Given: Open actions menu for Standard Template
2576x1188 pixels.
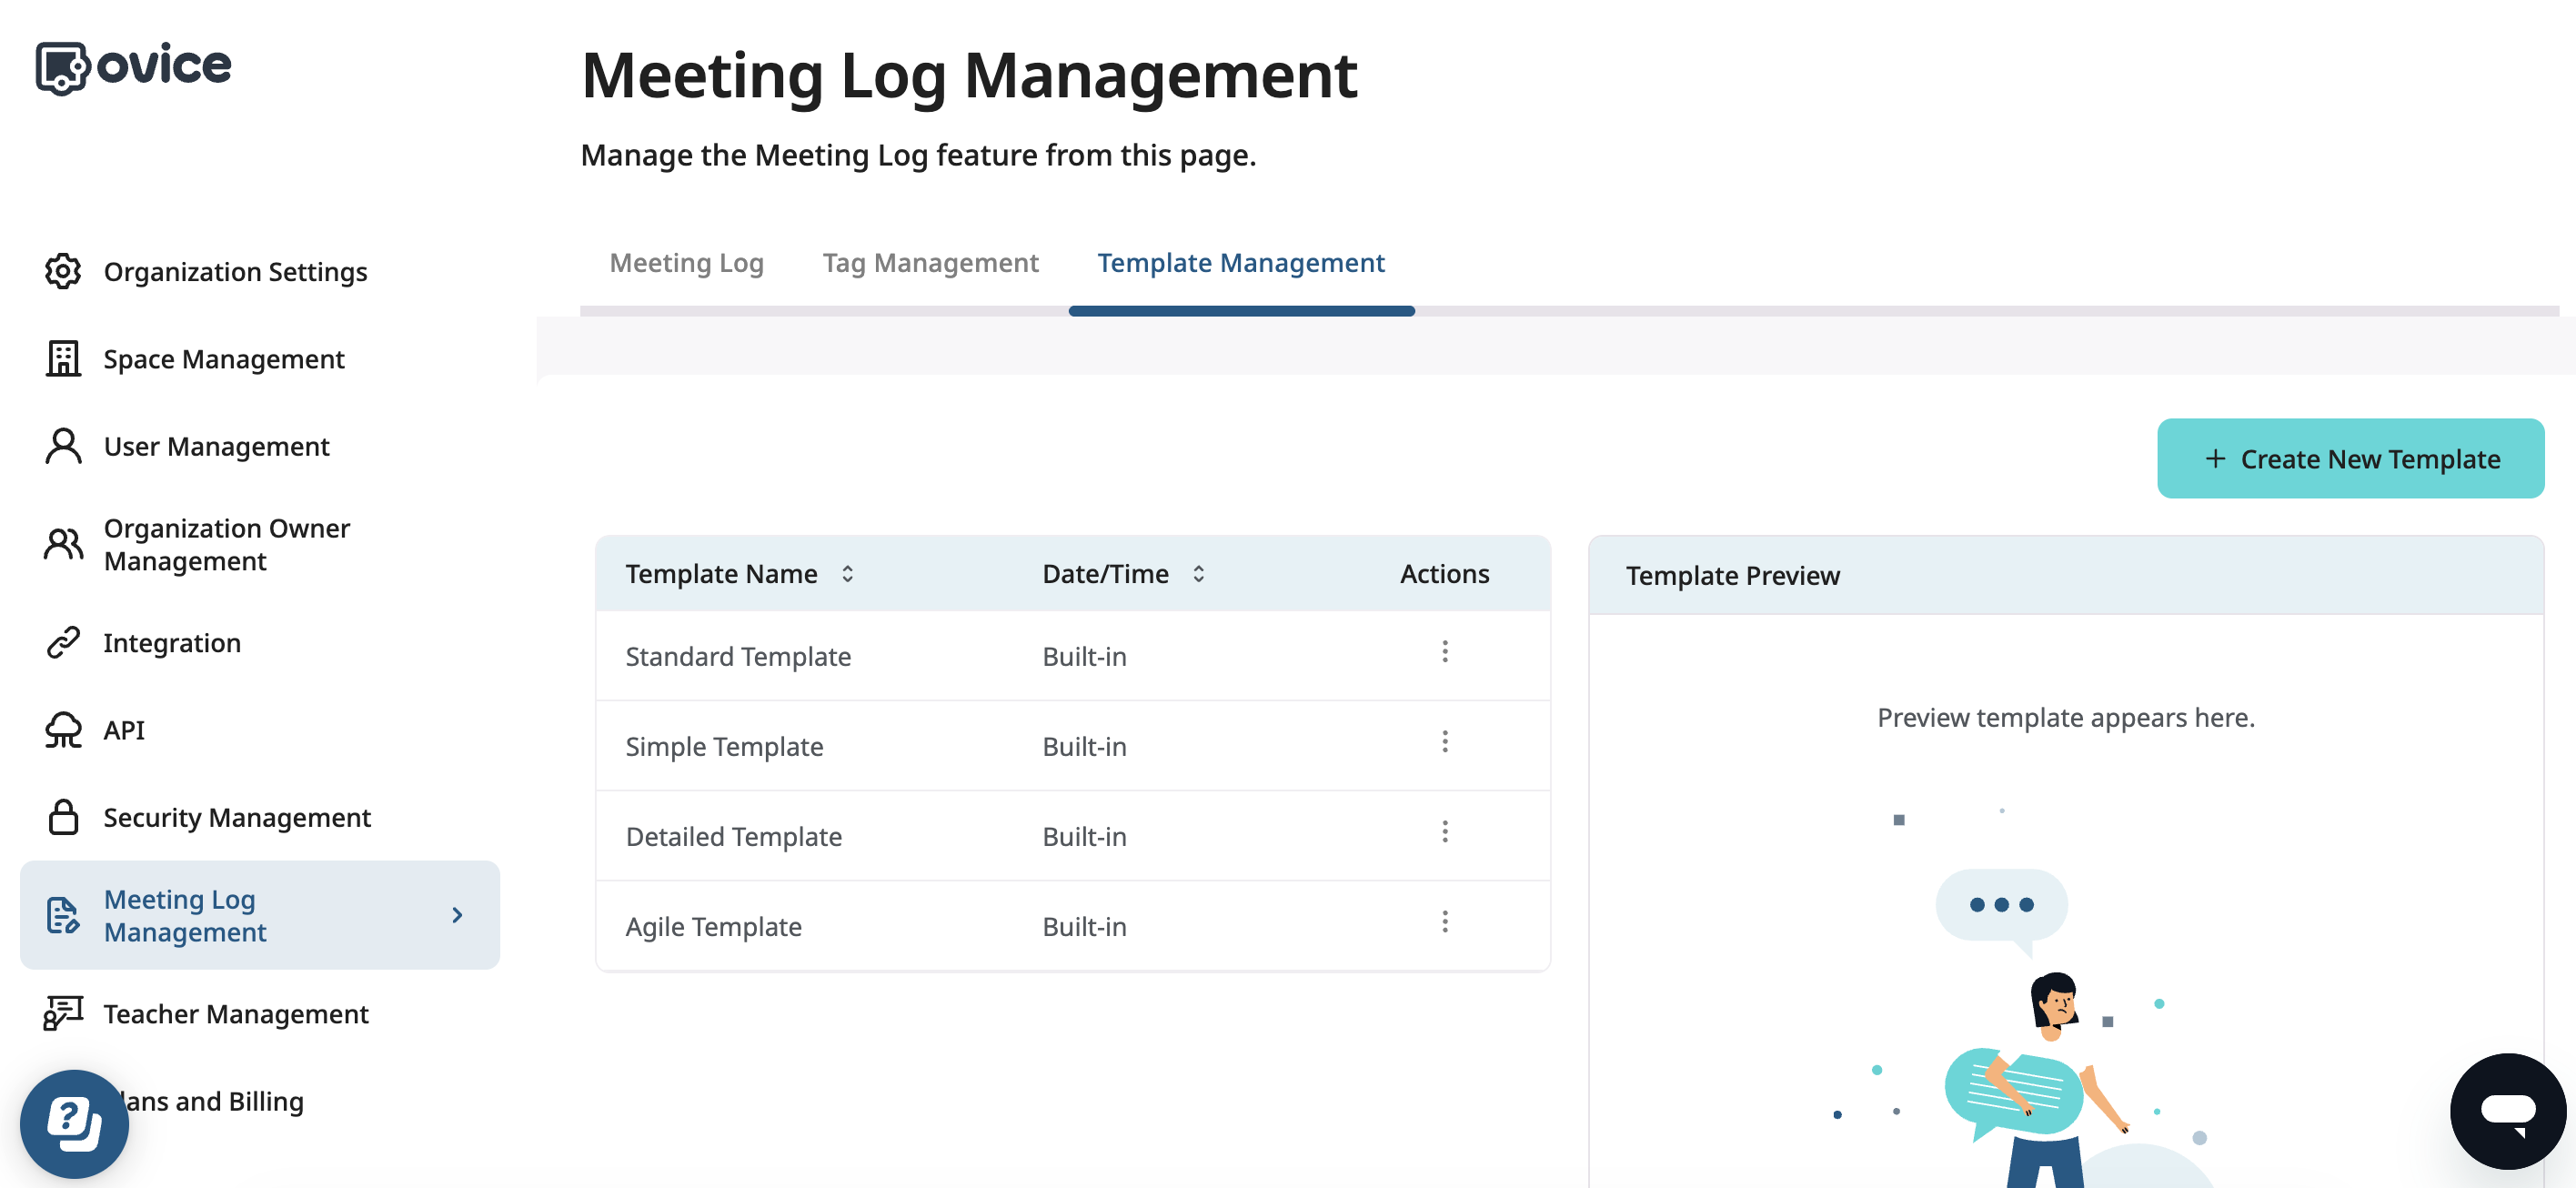Looking at the screenshot, I should (1444, 652).
